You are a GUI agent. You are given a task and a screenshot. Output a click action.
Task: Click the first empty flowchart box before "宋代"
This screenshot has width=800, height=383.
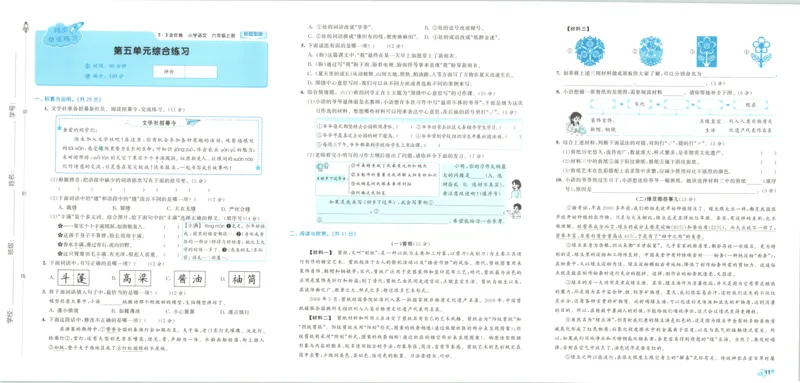point(604,104)
